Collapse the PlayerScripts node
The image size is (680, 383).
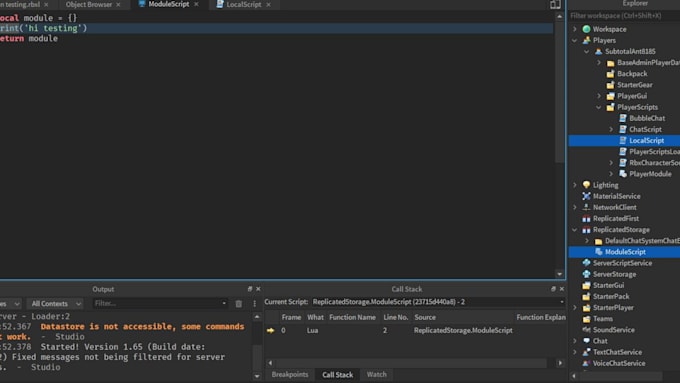point(599,107)
